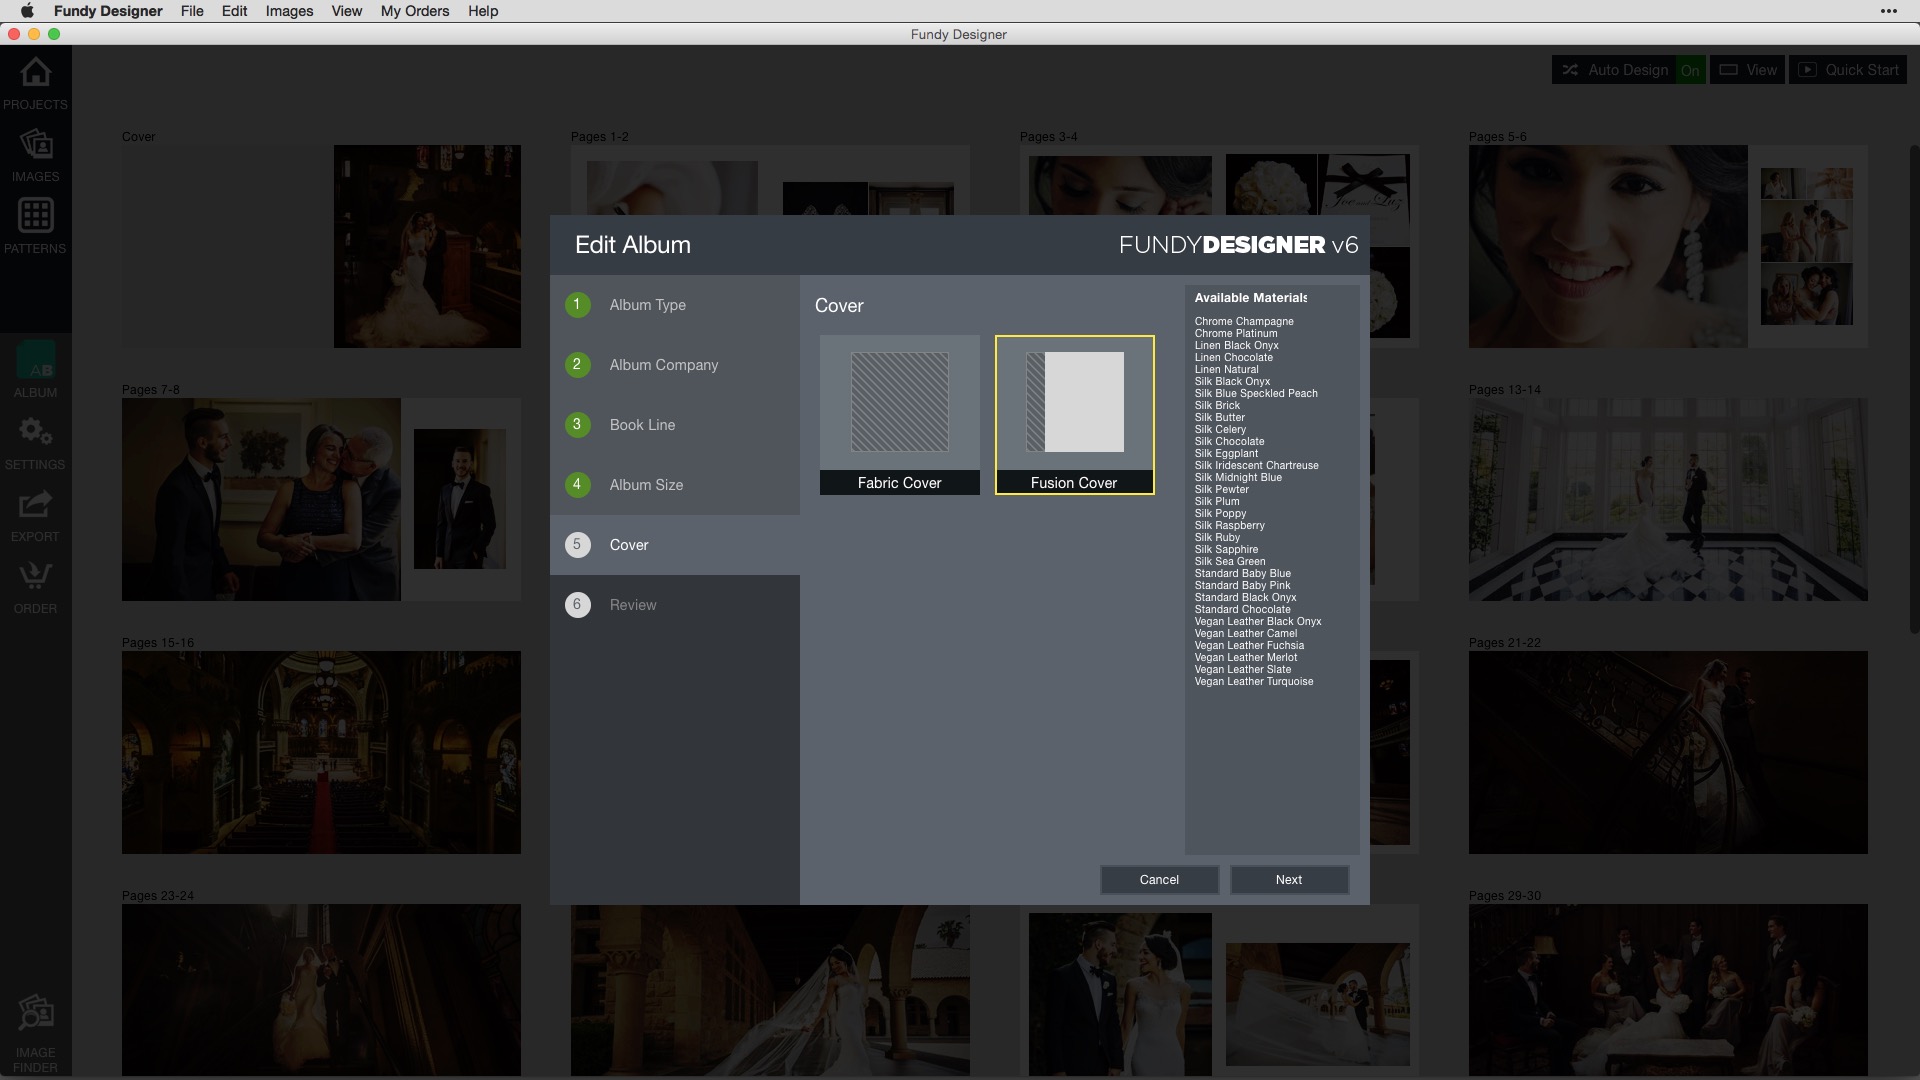Click Vegan Leather Turquoise material

point(1254,681)
